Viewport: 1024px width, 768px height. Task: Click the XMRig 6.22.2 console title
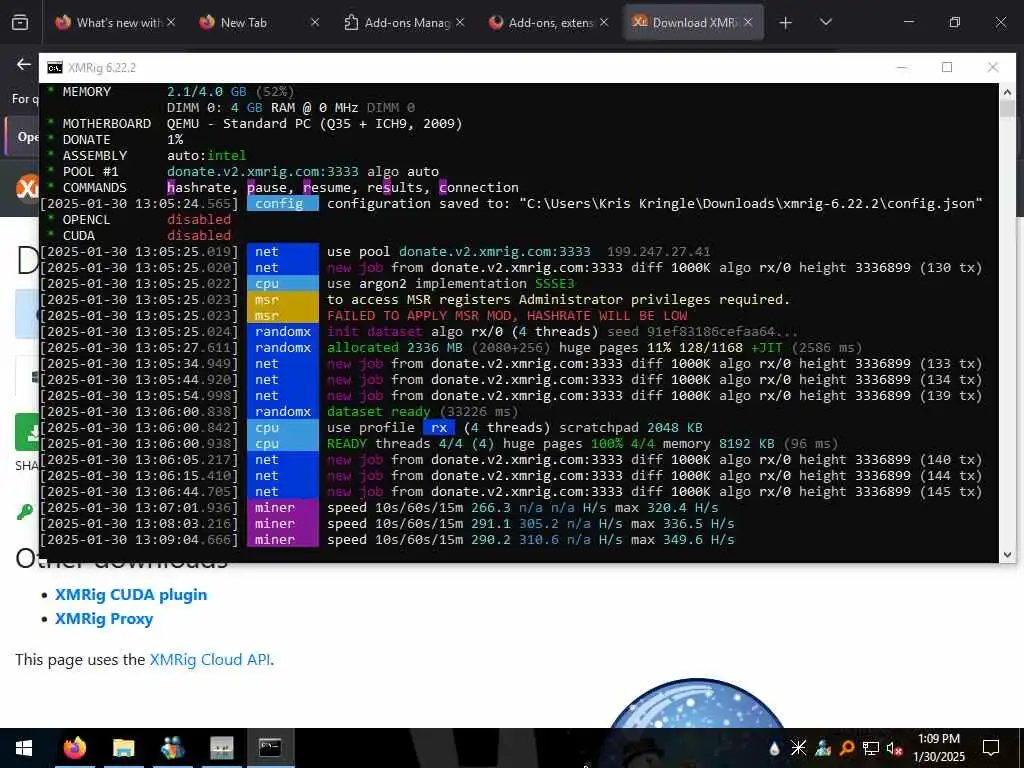tap(102, 68)
